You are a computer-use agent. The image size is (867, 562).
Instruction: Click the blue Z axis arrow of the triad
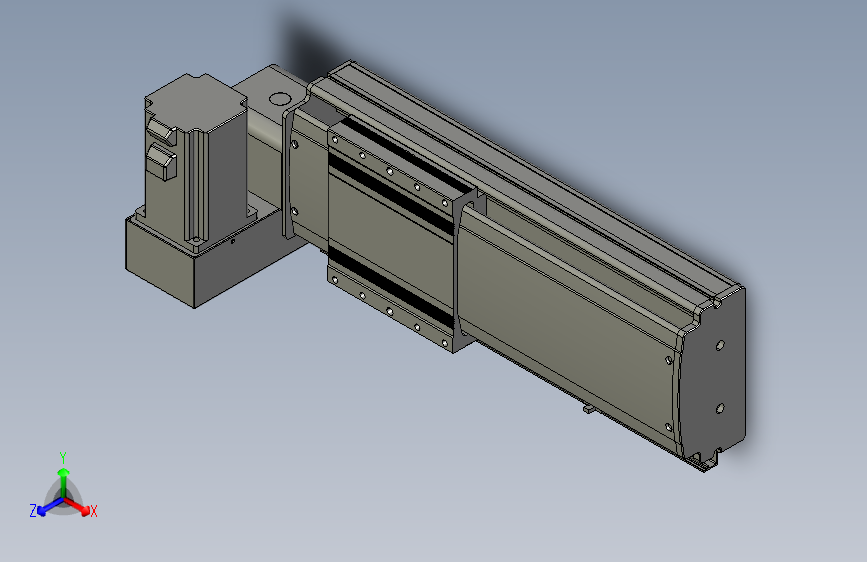[x=50, y=507]
